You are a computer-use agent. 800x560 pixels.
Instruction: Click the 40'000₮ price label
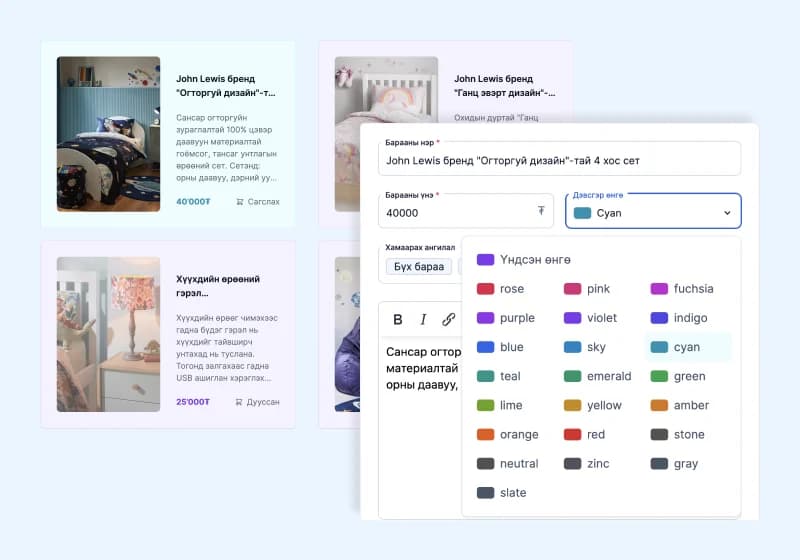tap(193, 202)
